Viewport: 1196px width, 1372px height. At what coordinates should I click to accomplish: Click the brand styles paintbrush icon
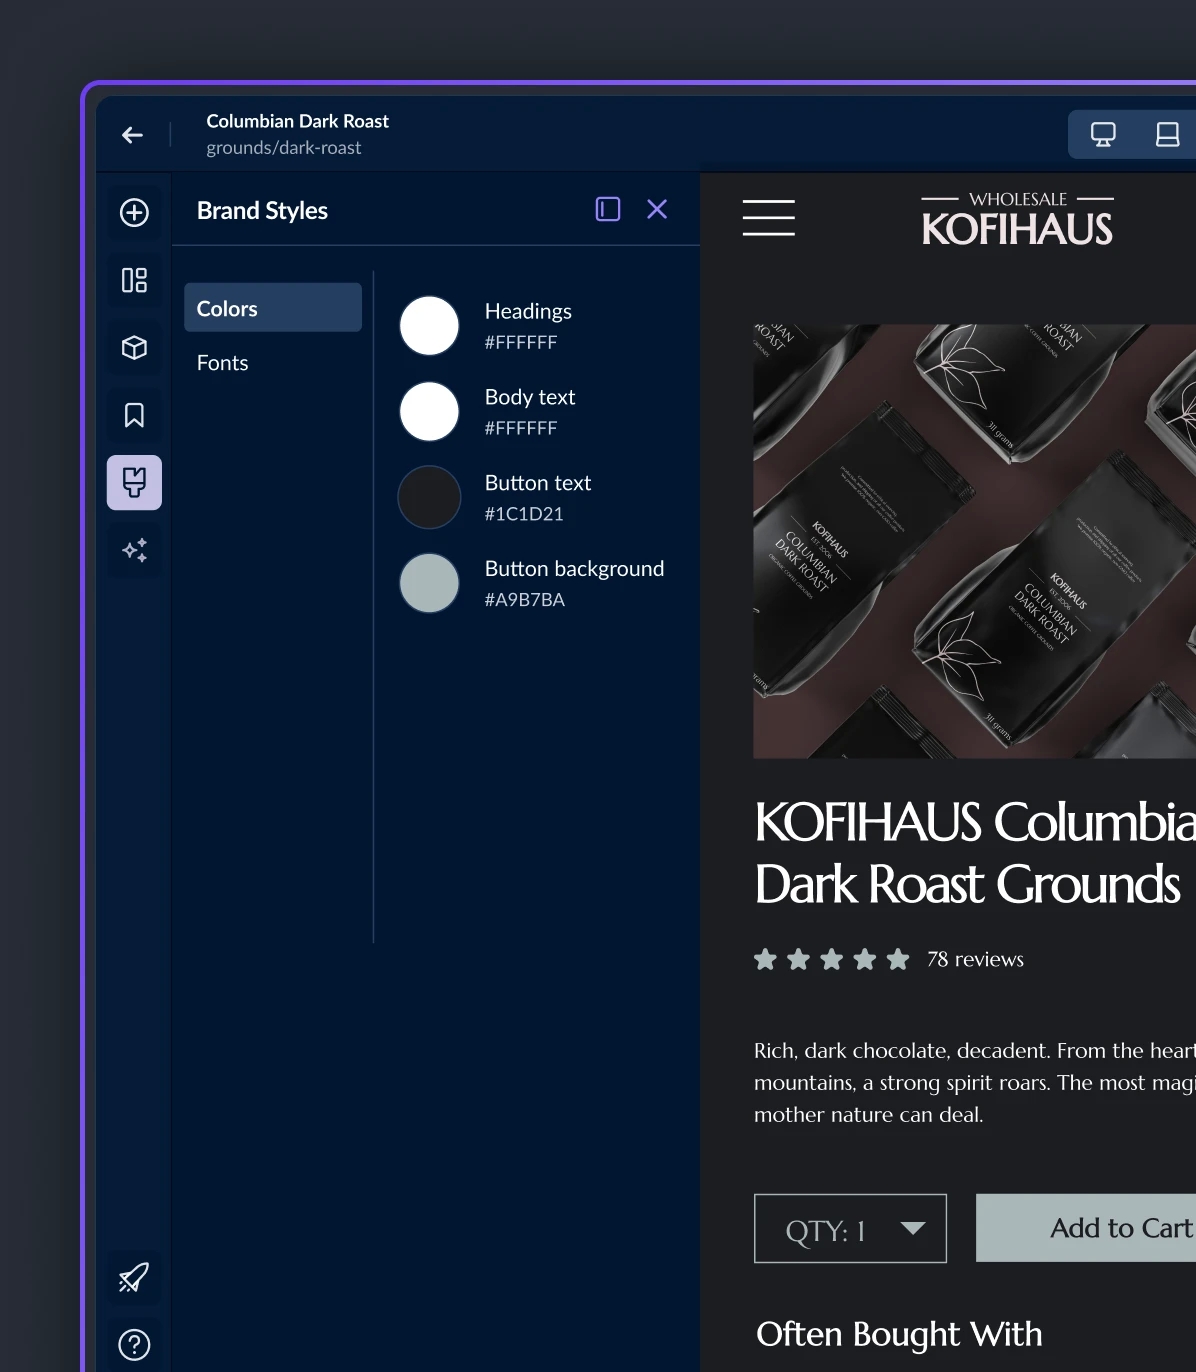[x=134, y=482]
